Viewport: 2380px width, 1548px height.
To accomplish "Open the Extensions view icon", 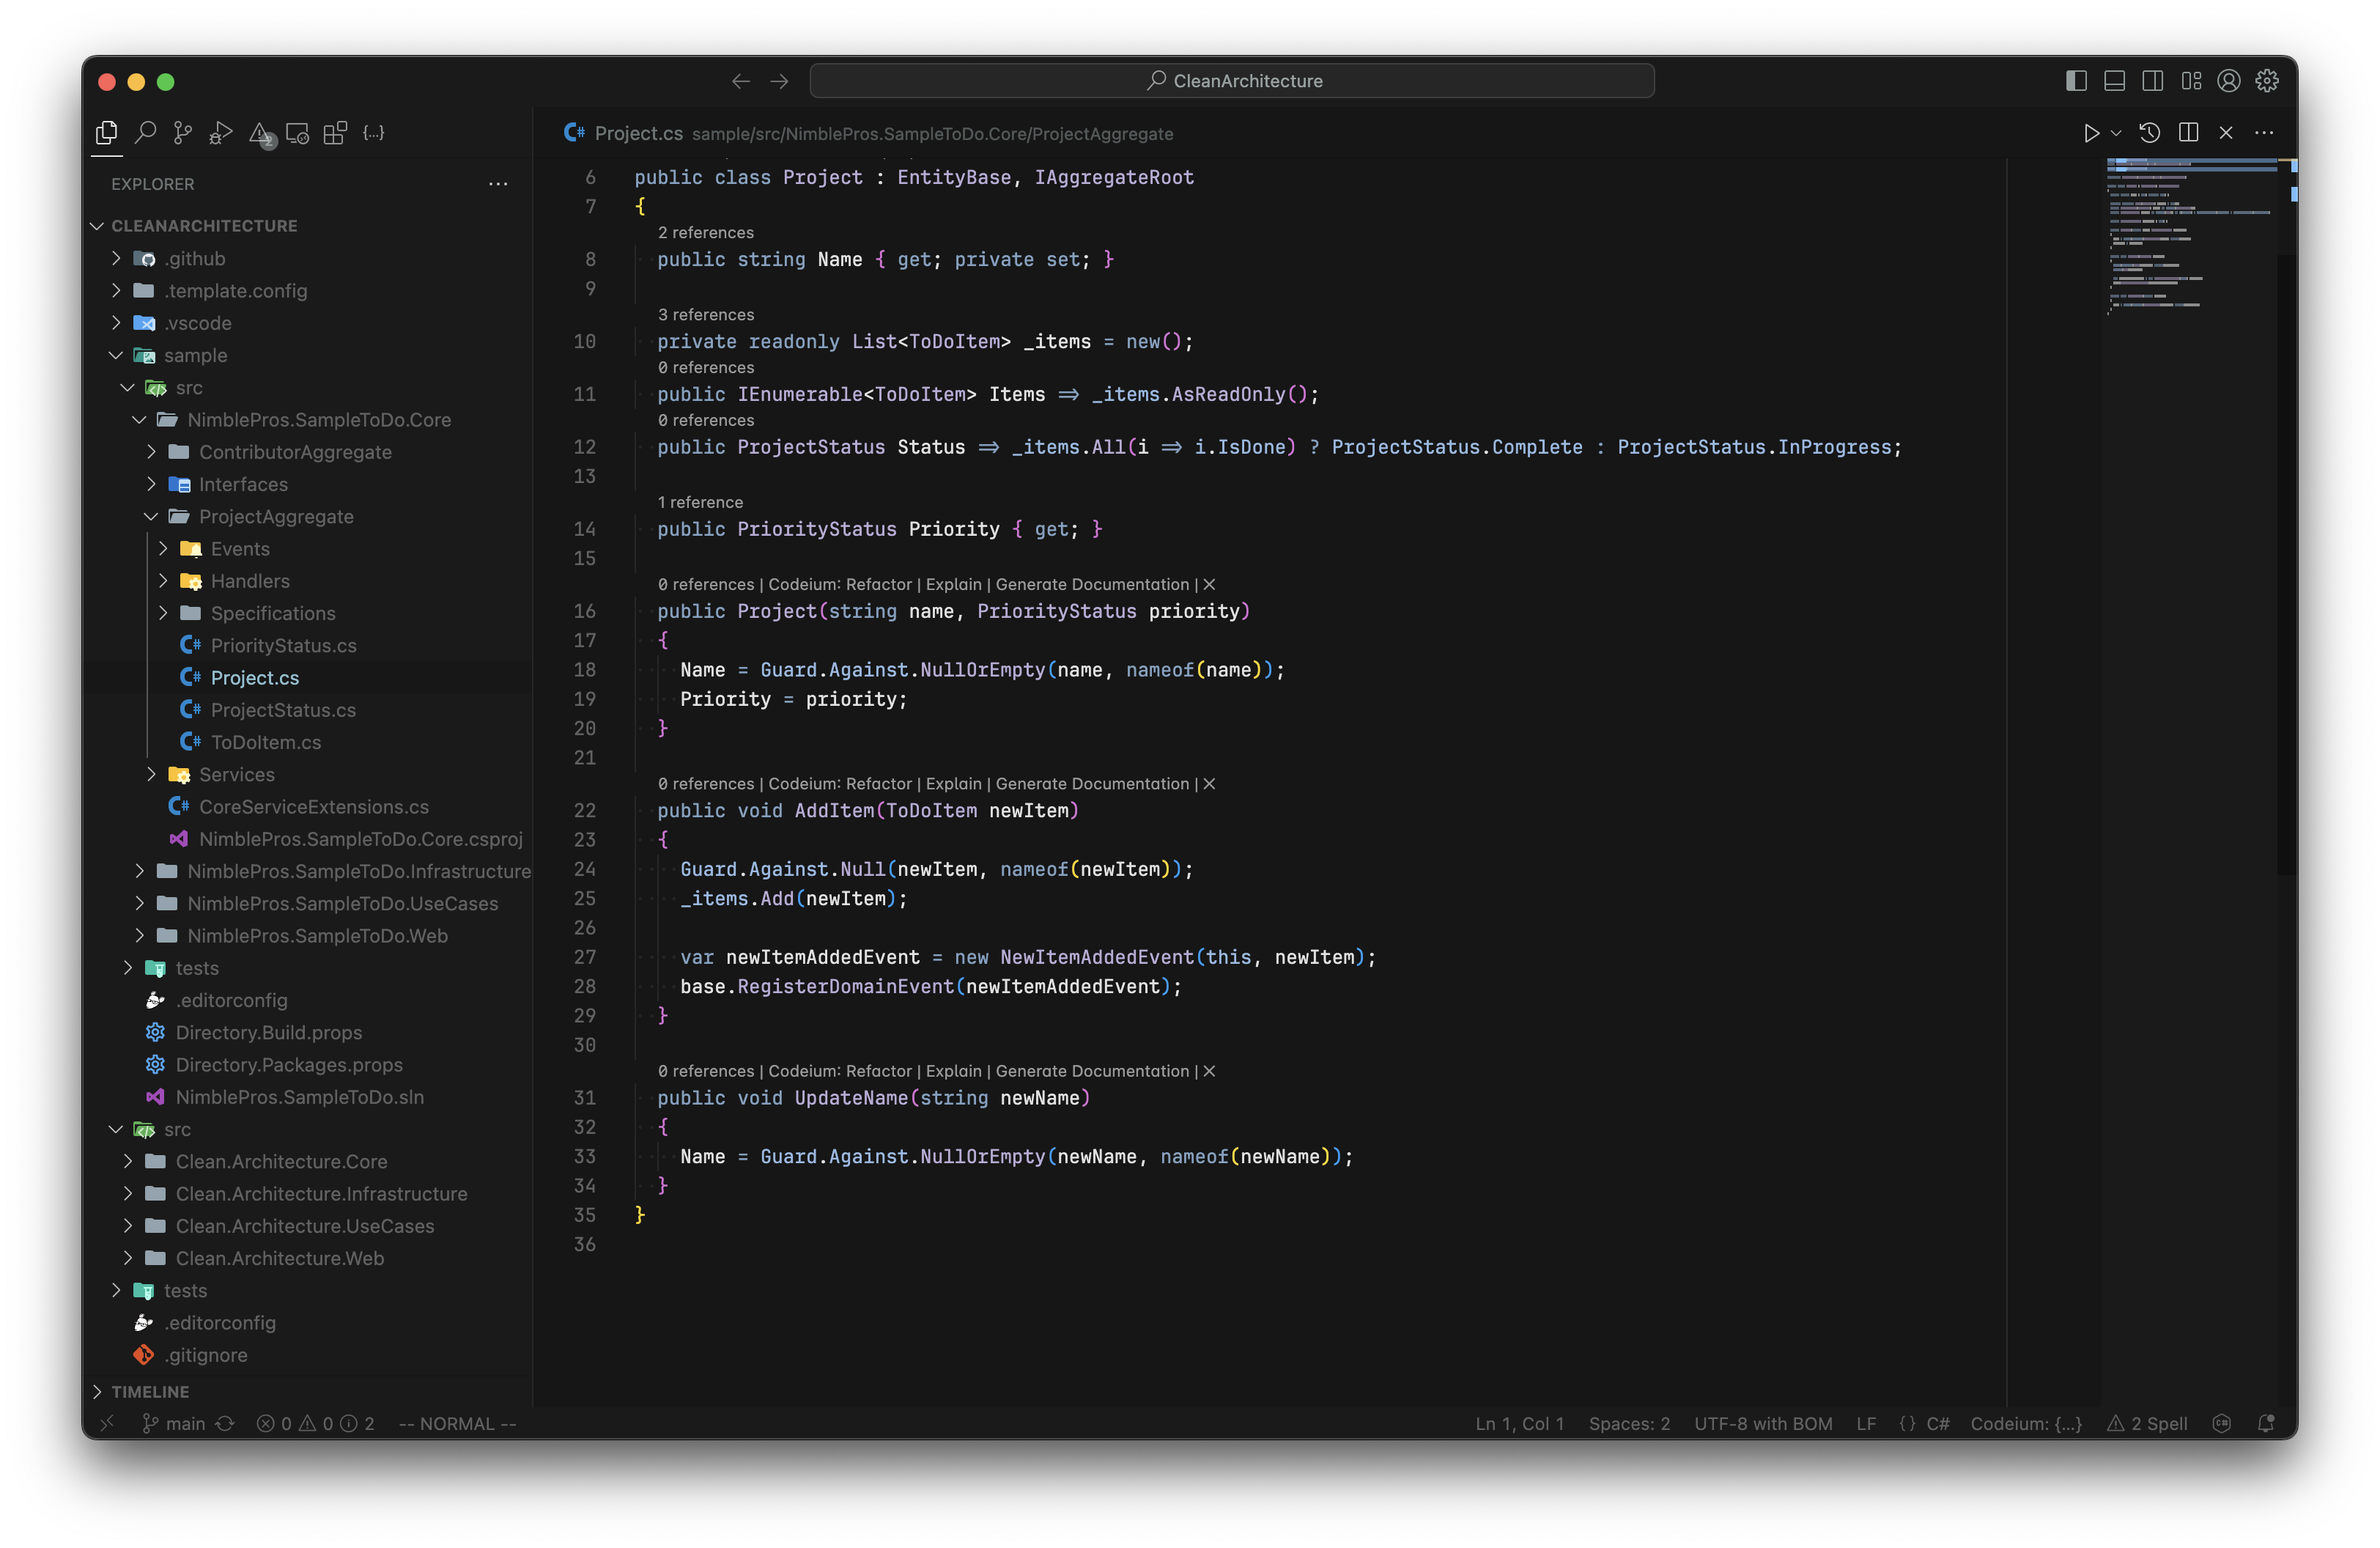I will (x=336, y=132).
